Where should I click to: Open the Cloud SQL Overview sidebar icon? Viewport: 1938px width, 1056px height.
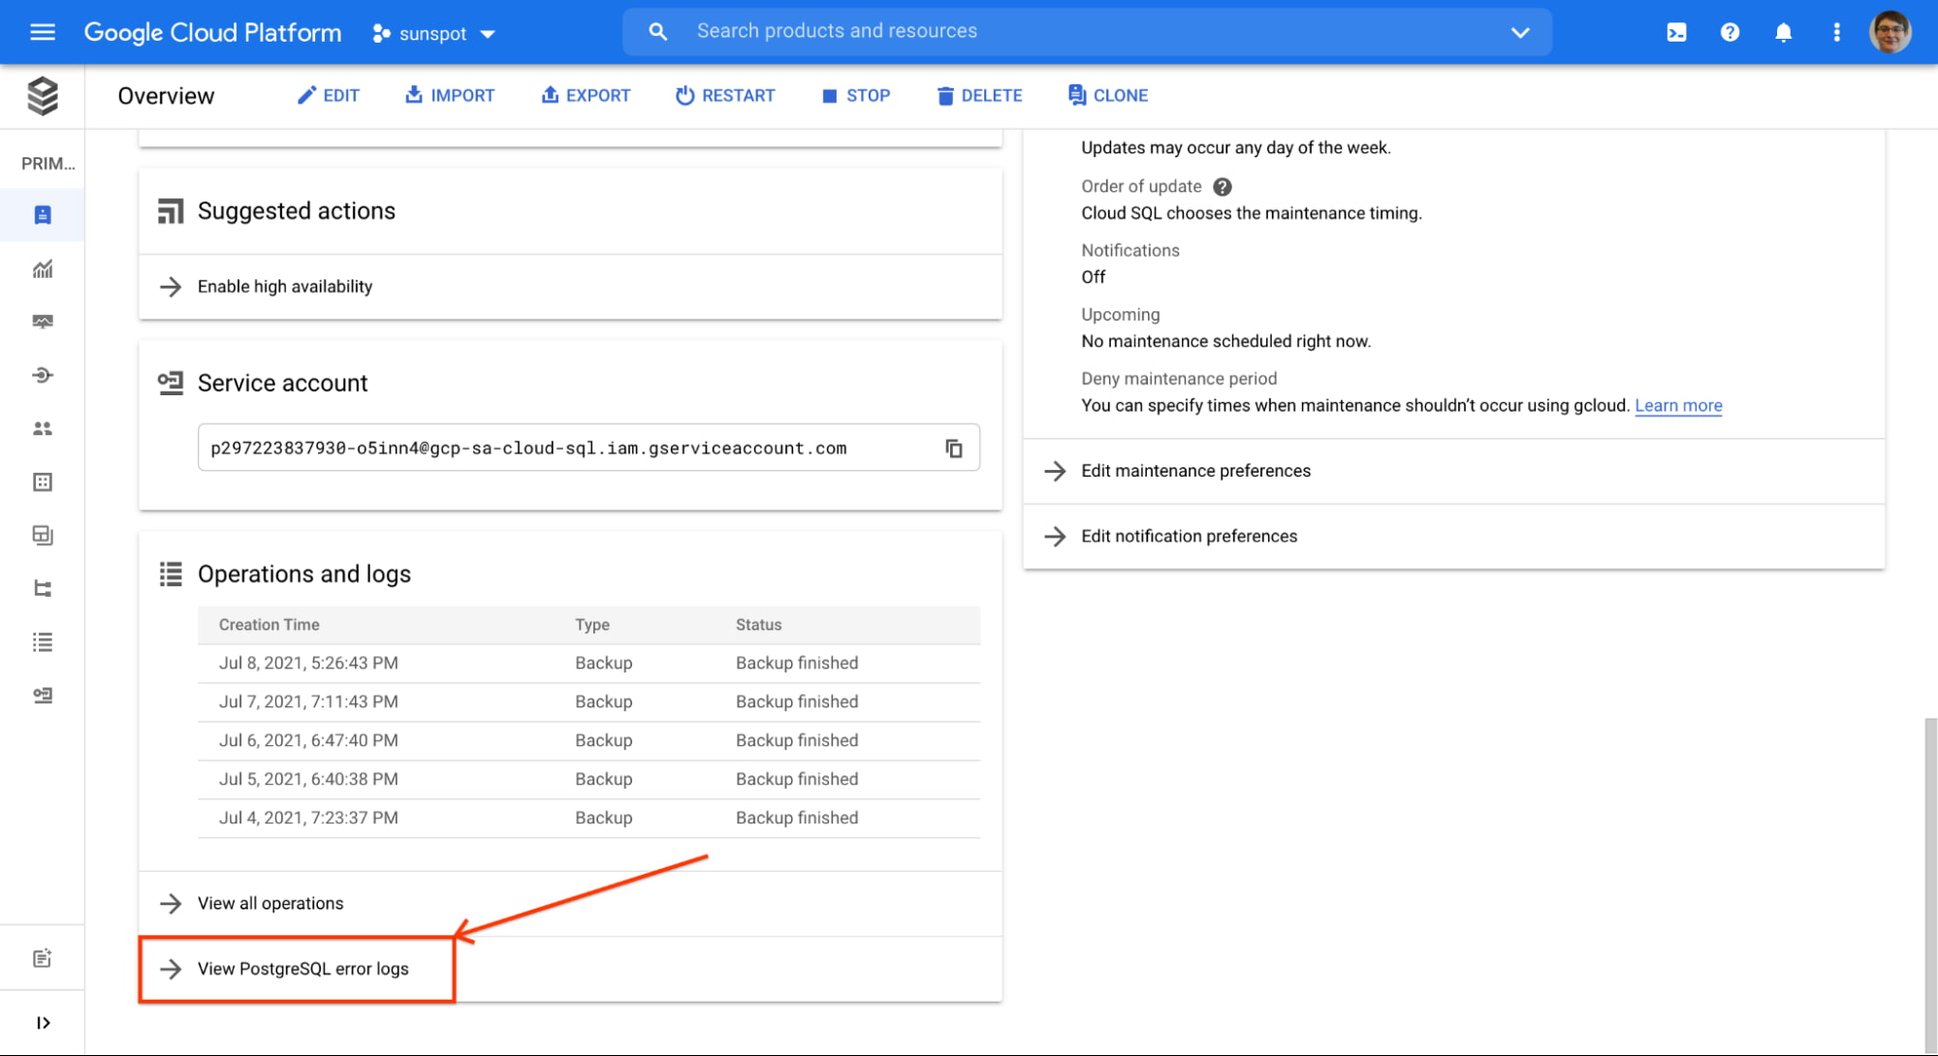tap(42, 214)
